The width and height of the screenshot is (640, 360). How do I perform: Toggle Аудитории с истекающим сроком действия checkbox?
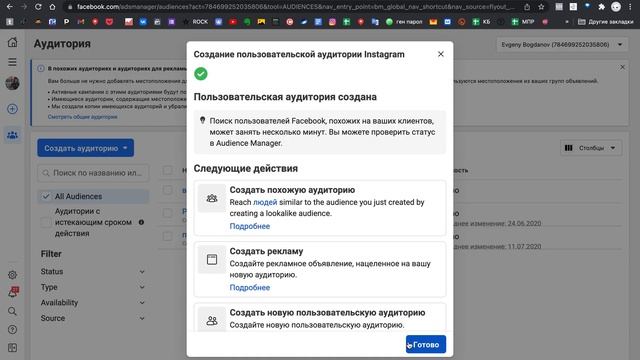[46, 222]
